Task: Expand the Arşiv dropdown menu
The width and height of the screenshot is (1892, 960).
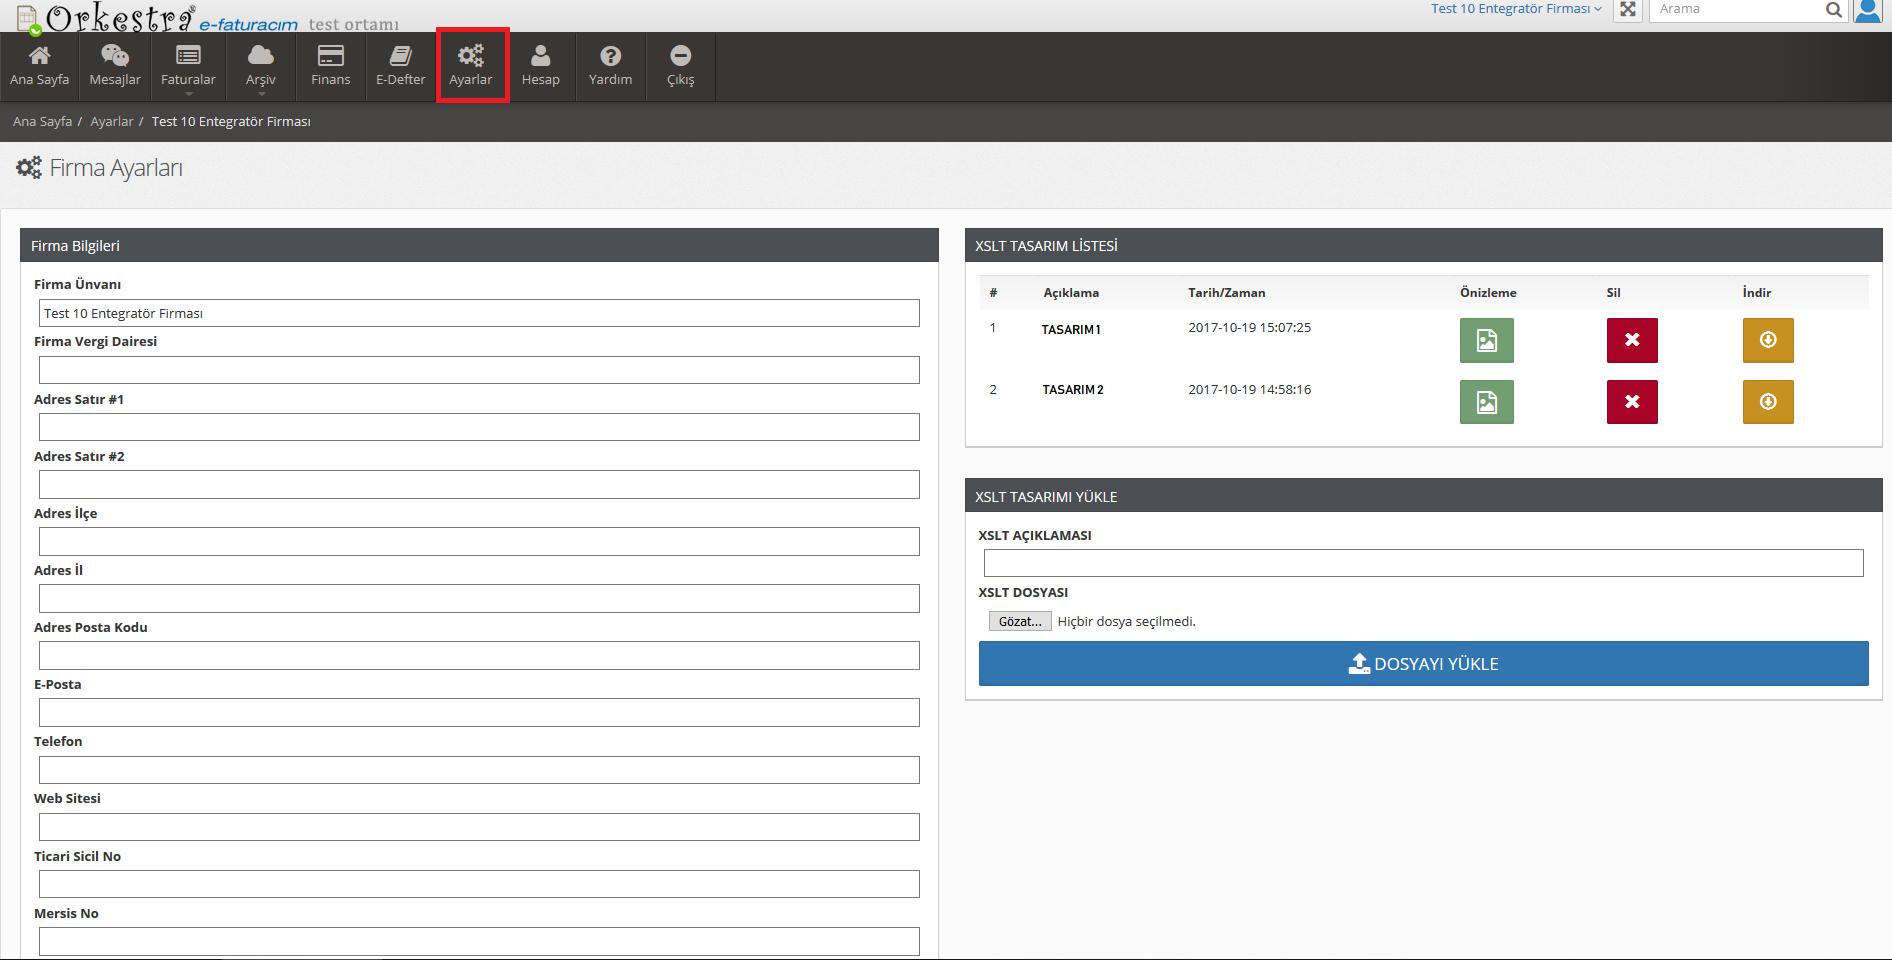Action: click(260, 66)
